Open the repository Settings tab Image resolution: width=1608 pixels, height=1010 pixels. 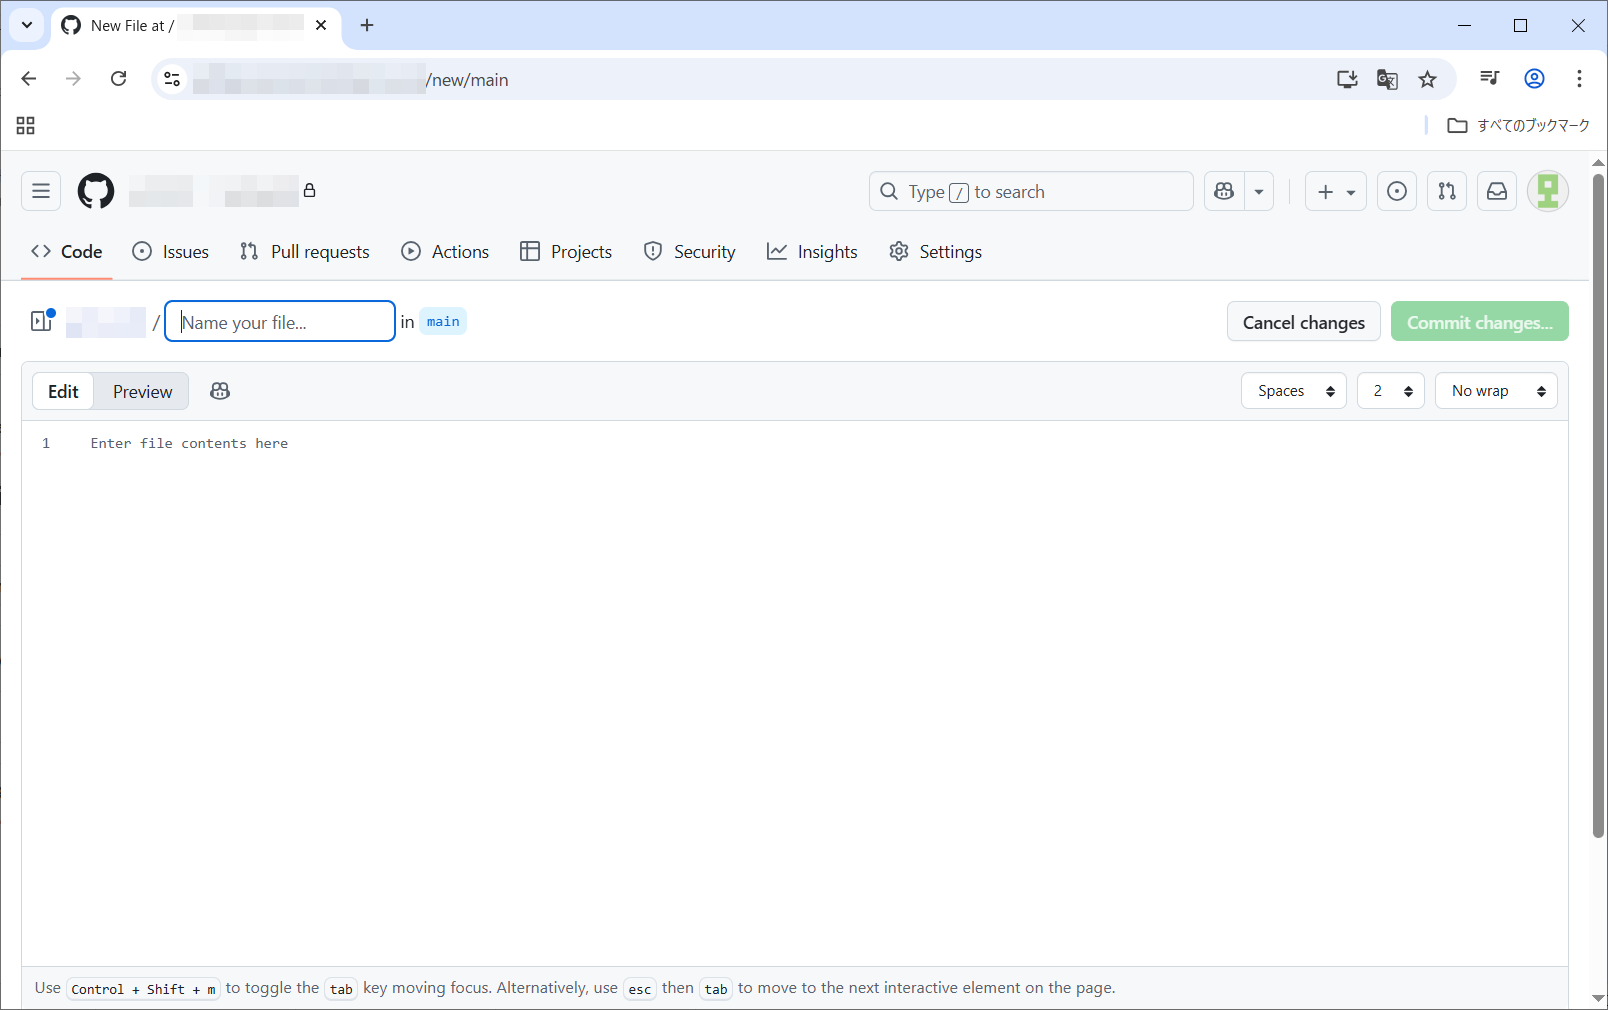(x=935, y=252)
